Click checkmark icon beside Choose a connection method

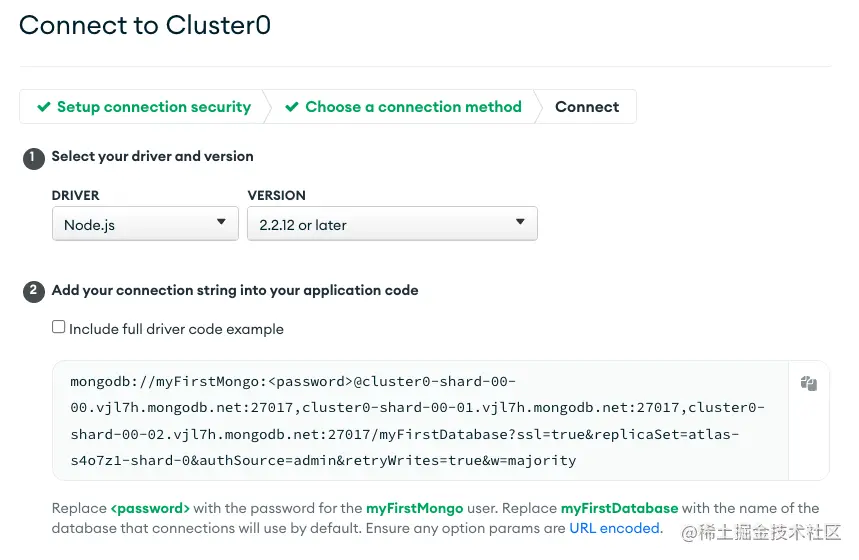click(292, 107)
